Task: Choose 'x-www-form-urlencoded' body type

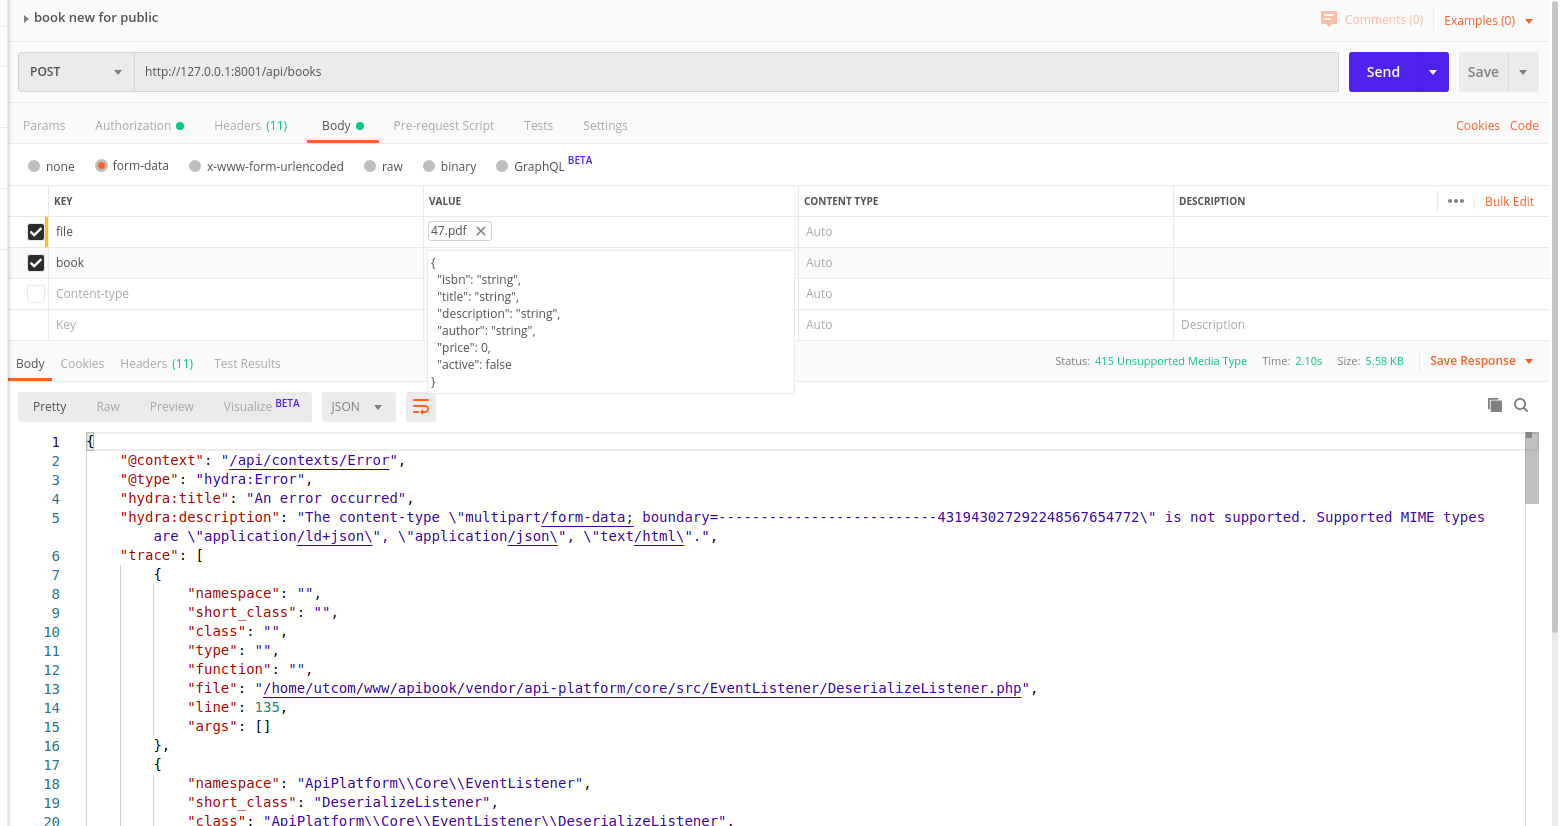Action: click(x=195, y=166)
